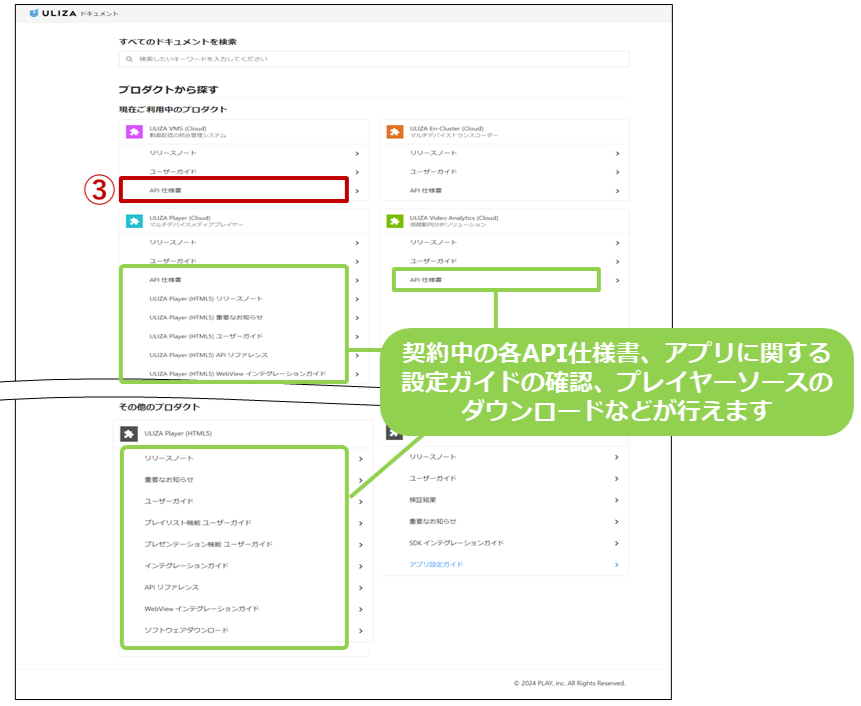Open the ソフトウェアダウンロード link
Viewport: 861px width, 706px height.
186,630
